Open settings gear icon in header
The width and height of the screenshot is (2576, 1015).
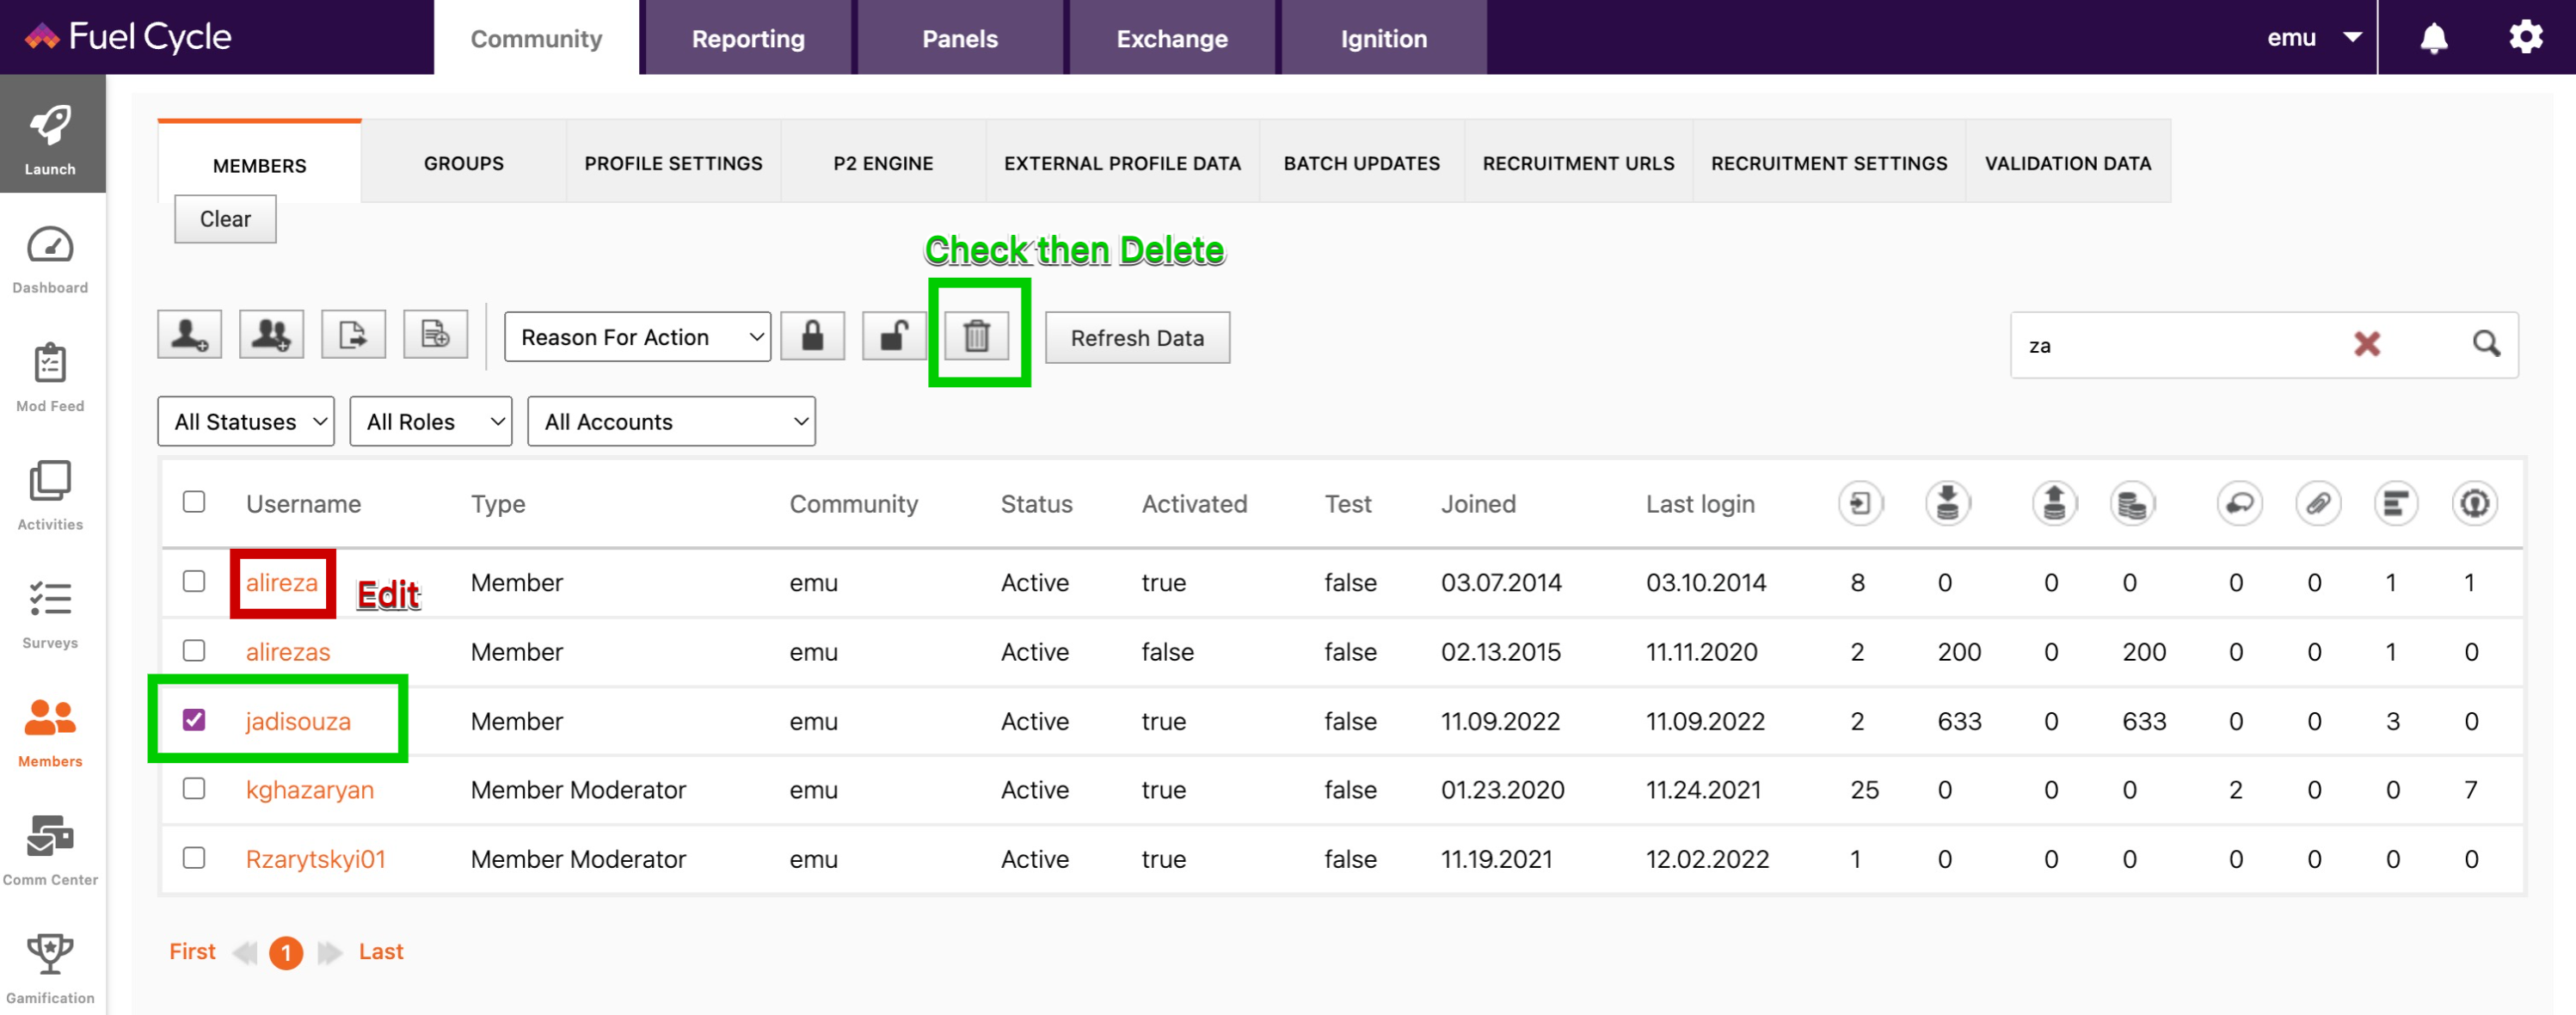coord(2525,38)
